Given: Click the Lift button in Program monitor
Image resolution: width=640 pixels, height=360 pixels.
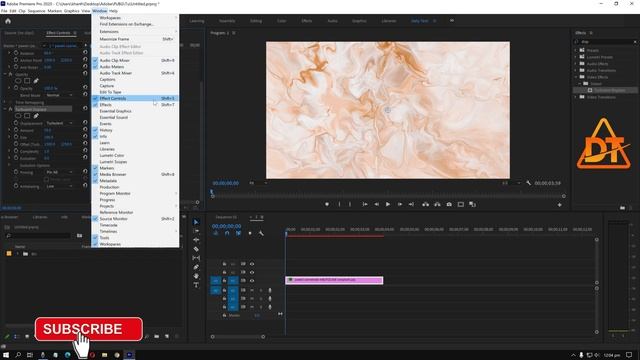Looking at the screenshot, I should [x=425, y=204].
